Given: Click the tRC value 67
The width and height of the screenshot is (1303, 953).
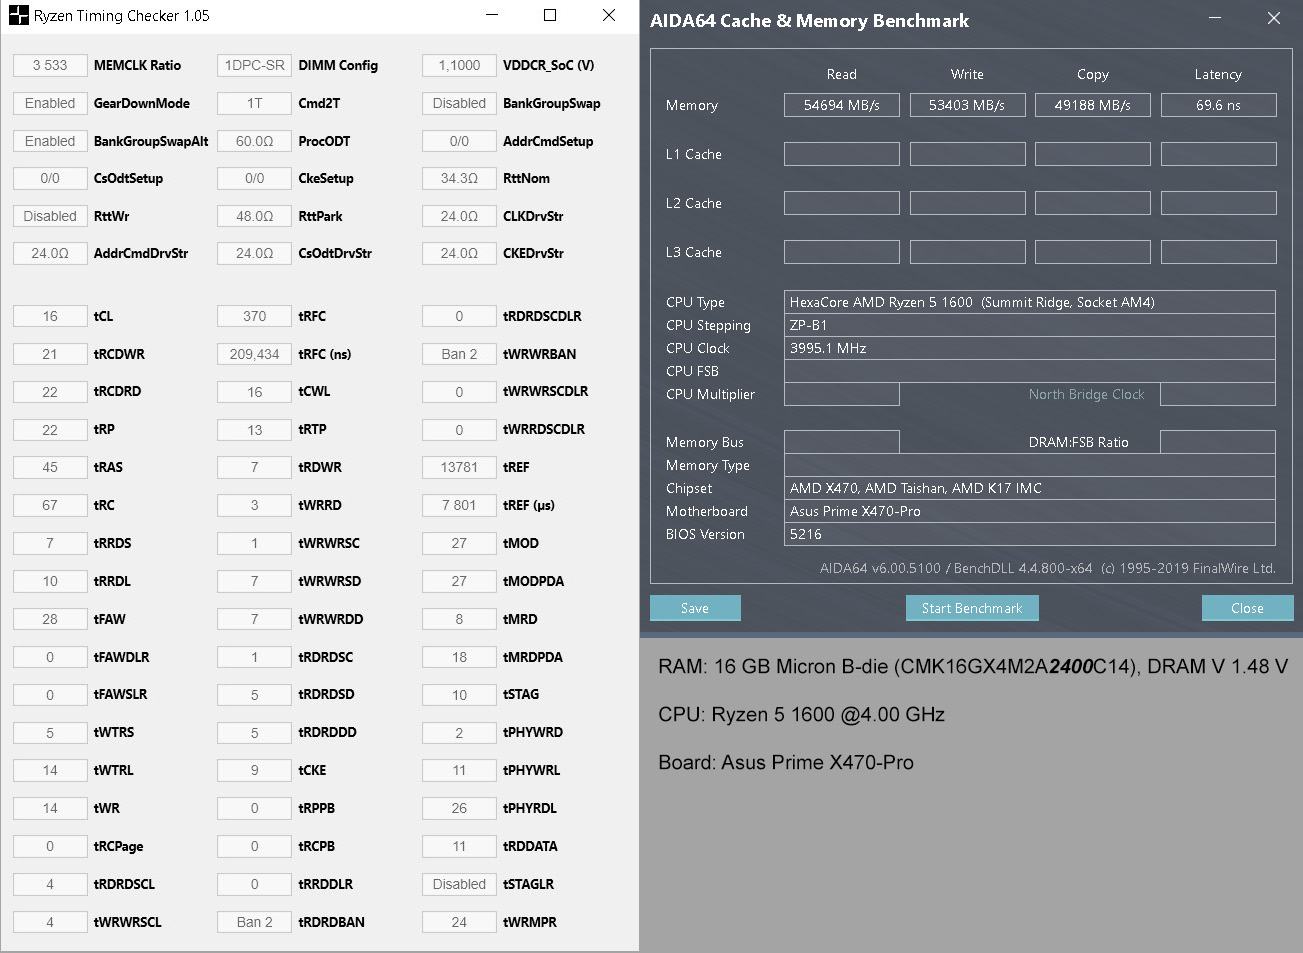Looking at the screenshot, I should point(50,505).
